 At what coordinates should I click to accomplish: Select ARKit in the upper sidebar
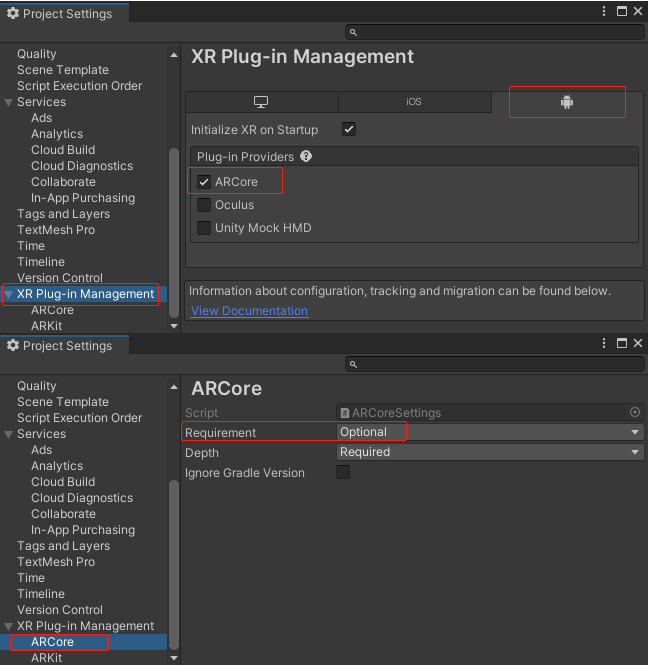tap(46, 326)
